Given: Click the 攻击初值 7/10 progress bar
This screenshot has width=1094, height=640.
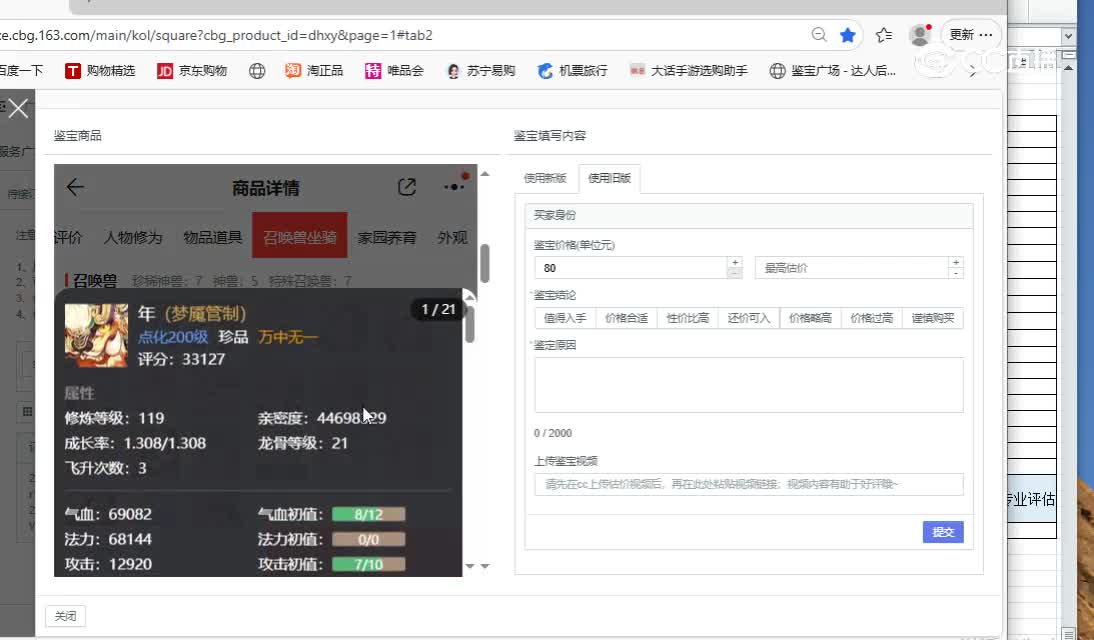Looking at the screenshot, I should point(368,565).
